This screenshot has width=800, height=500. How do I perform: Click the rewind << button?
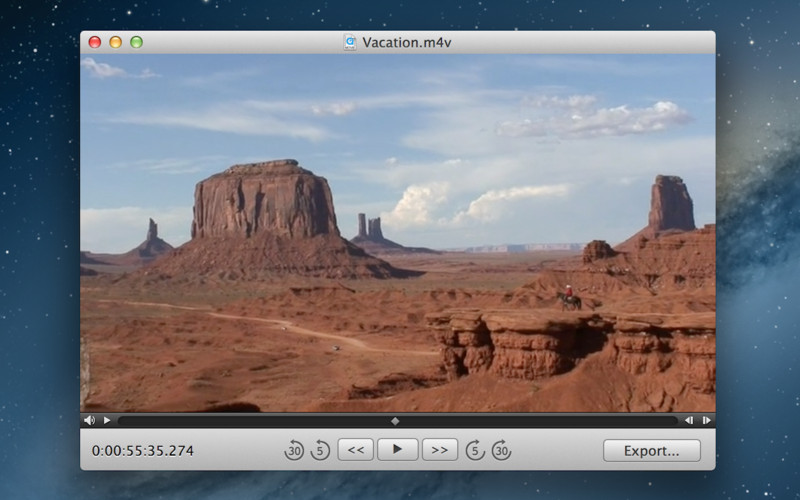[x=356, y=449]
